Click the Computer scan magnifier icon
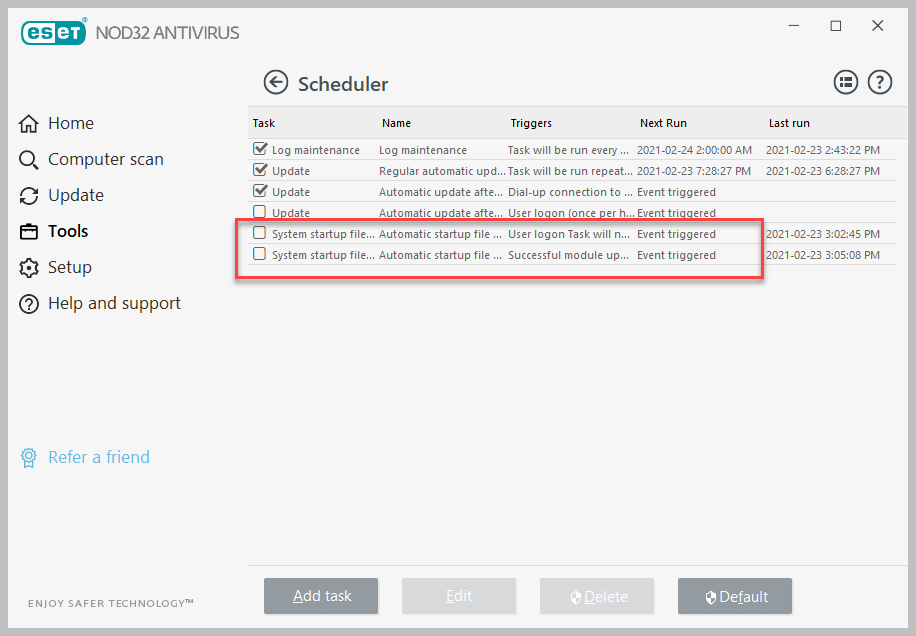This screenshot has height=636, width=916. pyautogui.click(x=29, y=160)
